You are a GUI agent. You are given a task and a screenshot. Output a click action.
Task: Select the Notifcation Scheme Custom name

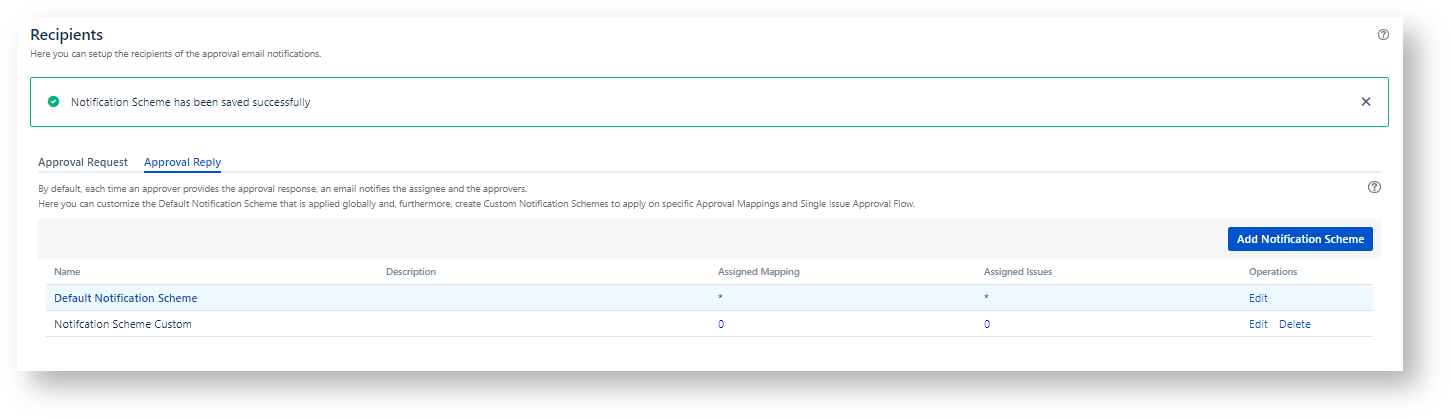tap(123, 324)
